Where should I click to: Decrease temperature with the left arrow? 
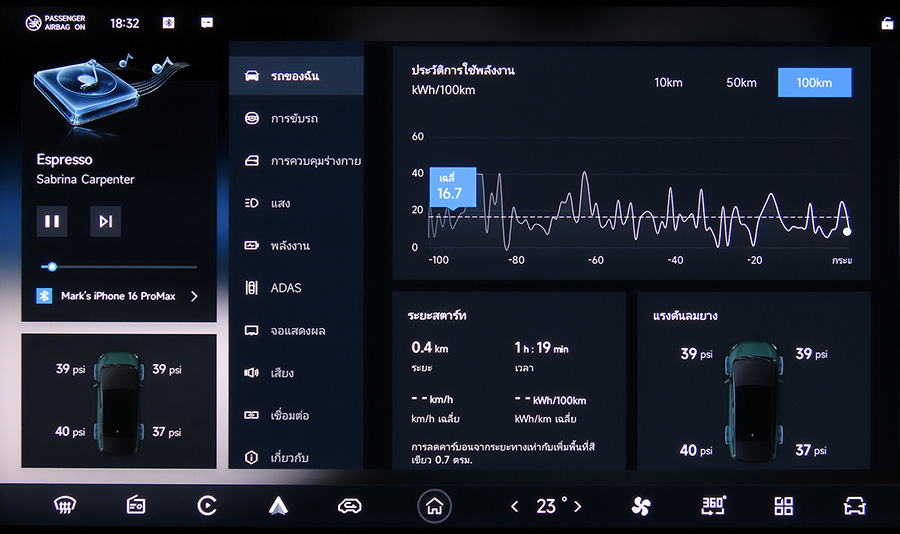pos(515,506)
